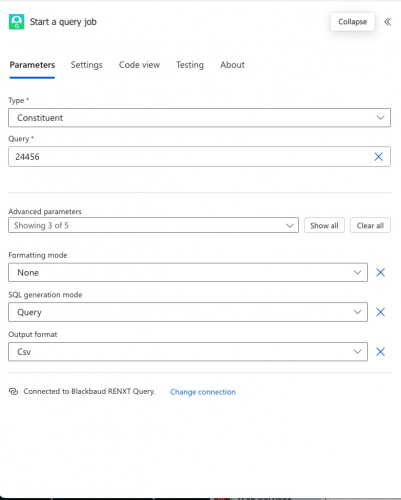The image size is (401, 500).
Task: Click the connection link icon
Action: [x=13, y=391]
